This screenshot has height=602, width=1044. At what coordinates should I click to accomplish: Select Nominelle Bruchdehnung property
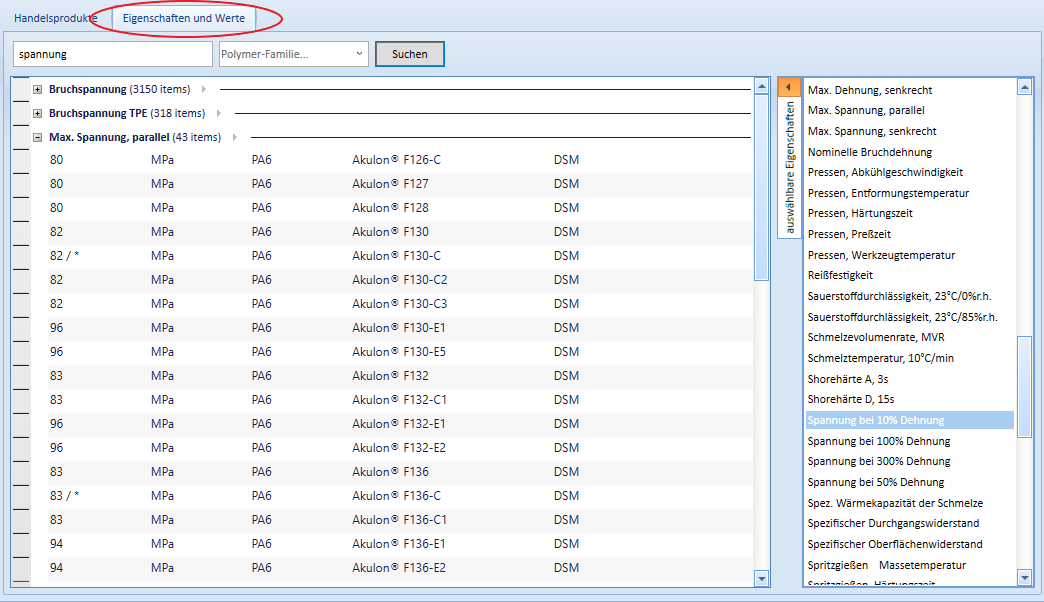[870, 152]
